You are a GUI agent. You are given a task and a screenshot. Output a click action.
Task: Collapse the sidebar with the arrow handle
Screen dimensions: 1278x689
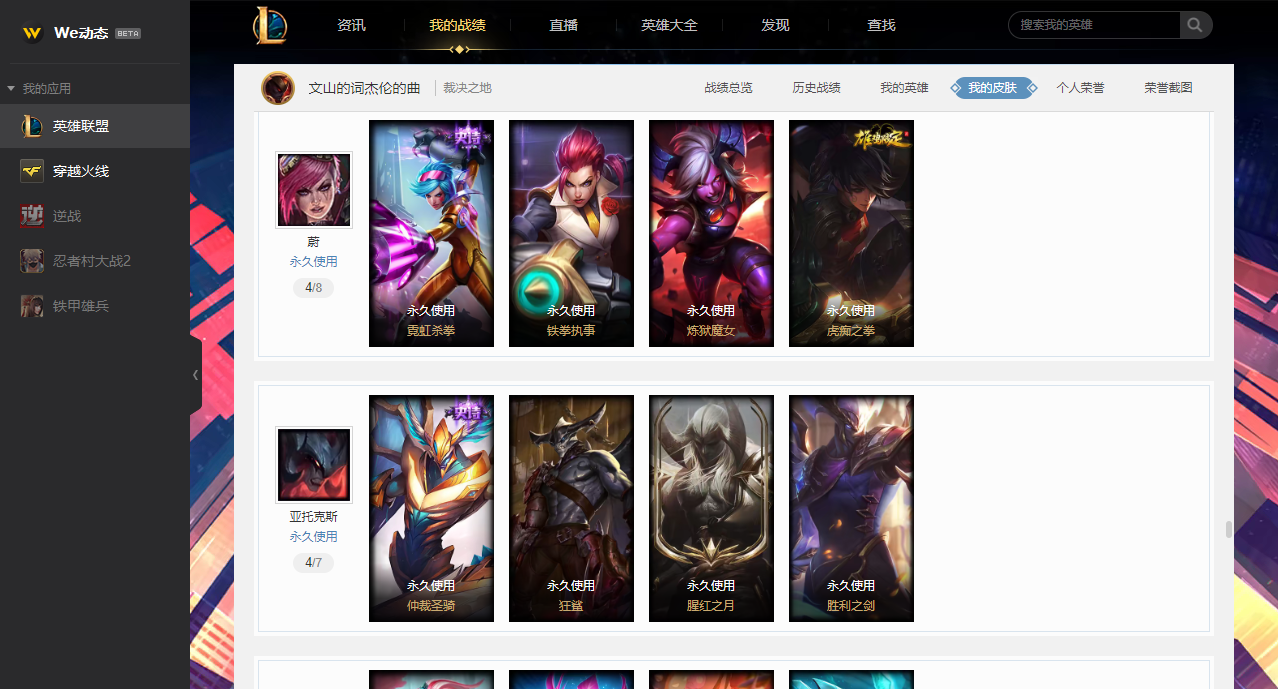pyautogui.click(x=196, y=375)
